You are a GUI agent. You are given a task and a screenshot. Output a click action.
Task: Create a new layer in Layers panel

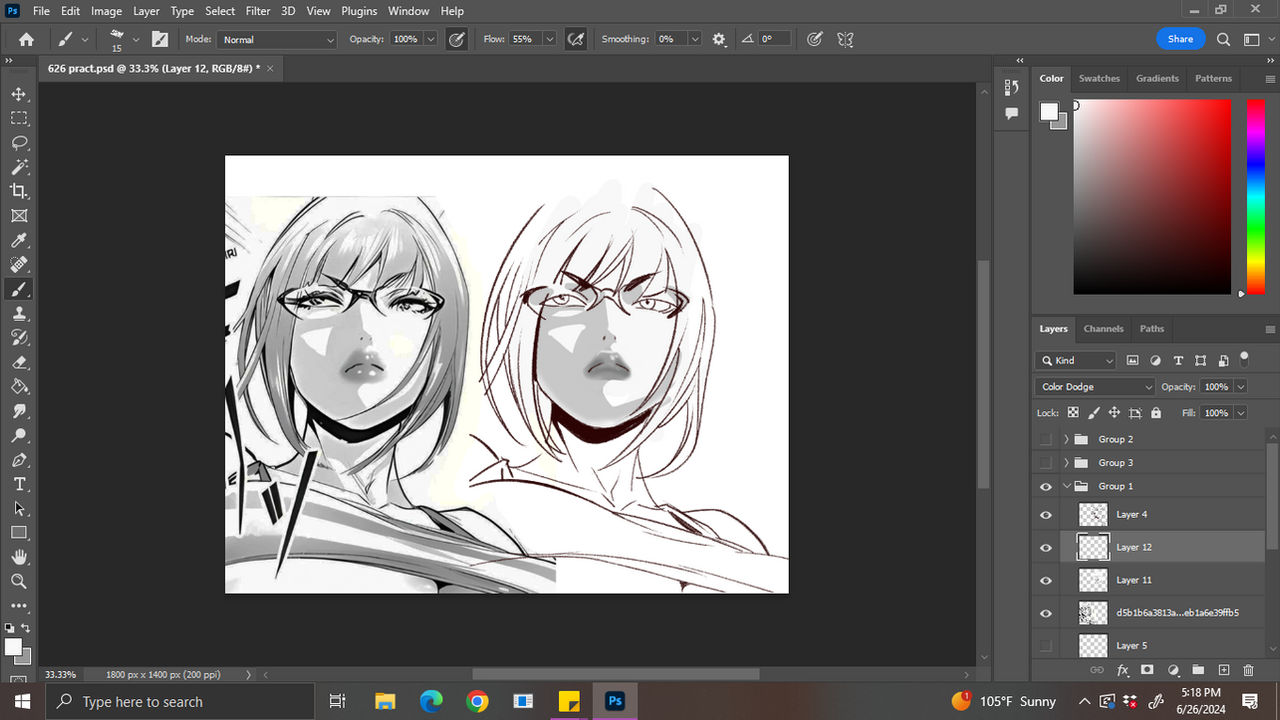coord(1223,670)
